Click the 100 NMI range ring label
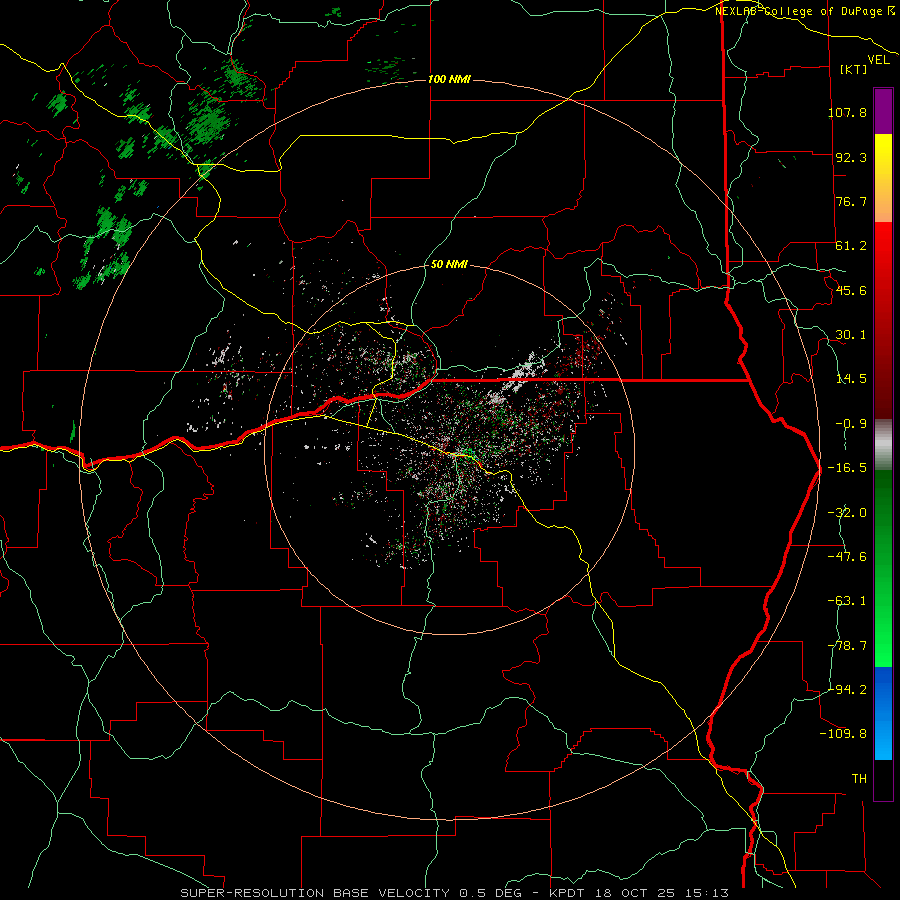The image size is (900, 900). [x=449, y=79]
